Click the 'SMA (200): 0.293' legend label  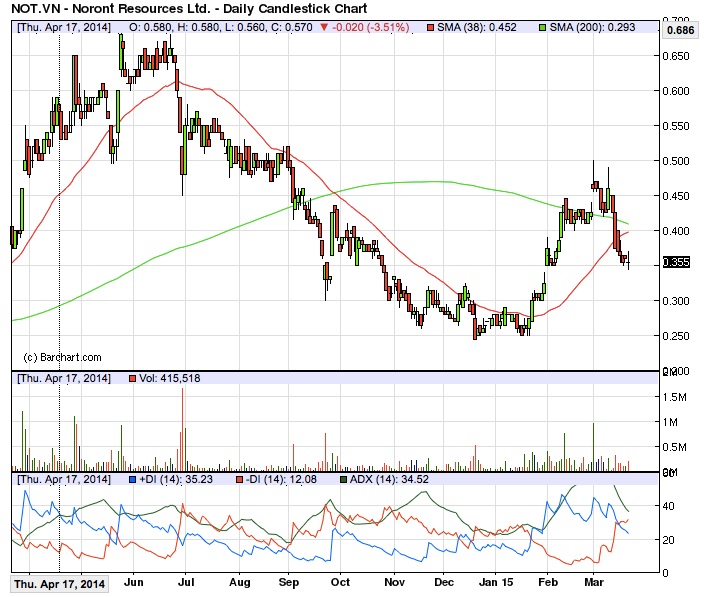click(x=592, y=28)
